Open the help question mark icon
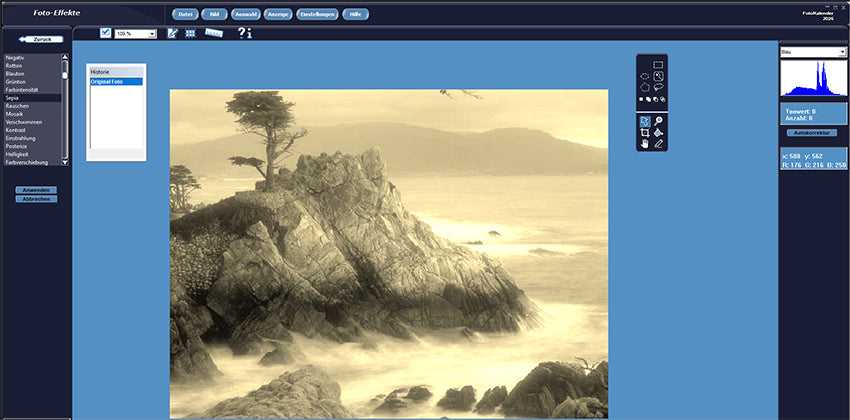850x420 pixels. pos(240,33)
